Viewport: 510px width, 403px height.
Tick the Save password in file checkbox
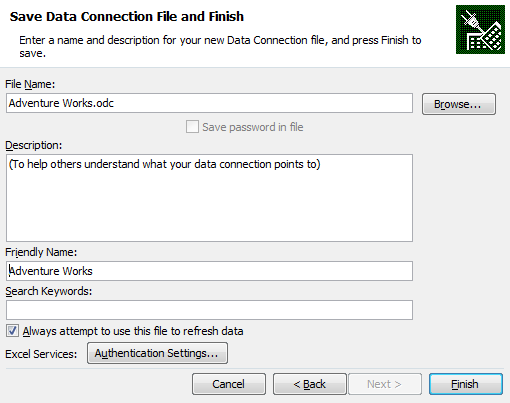point(192,127)
